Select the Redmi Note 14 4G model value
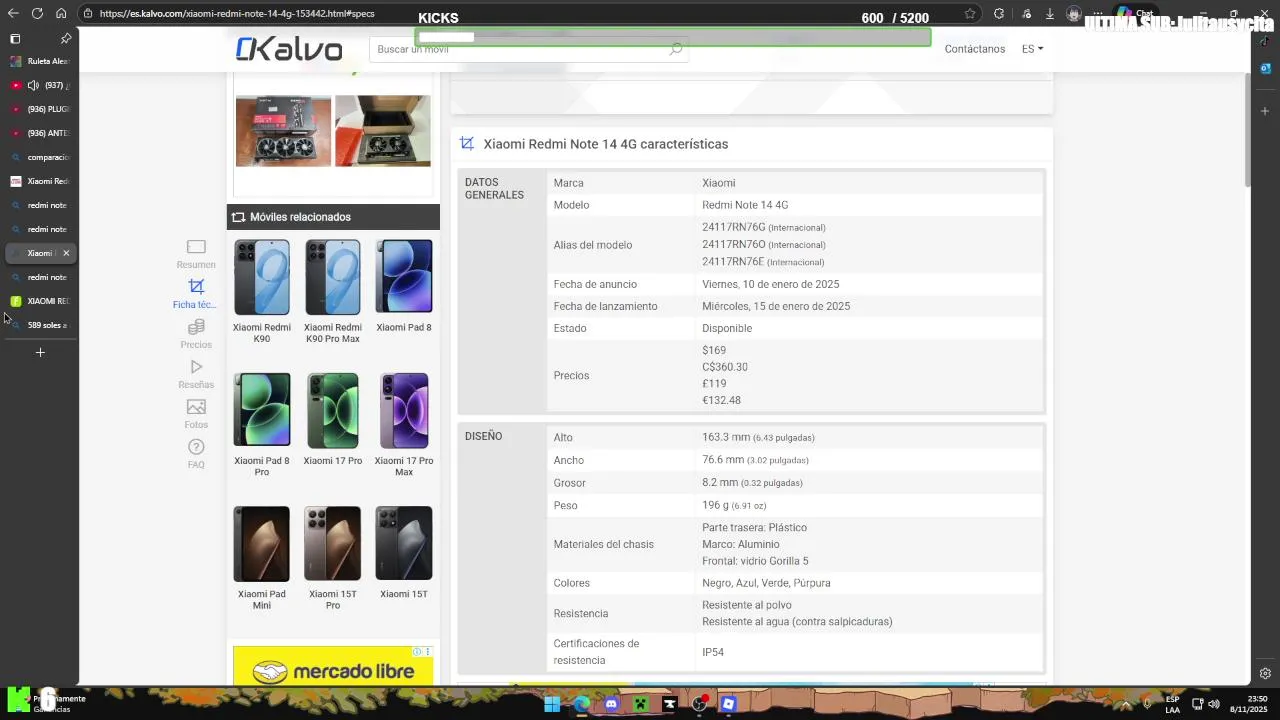 (745, 205)
